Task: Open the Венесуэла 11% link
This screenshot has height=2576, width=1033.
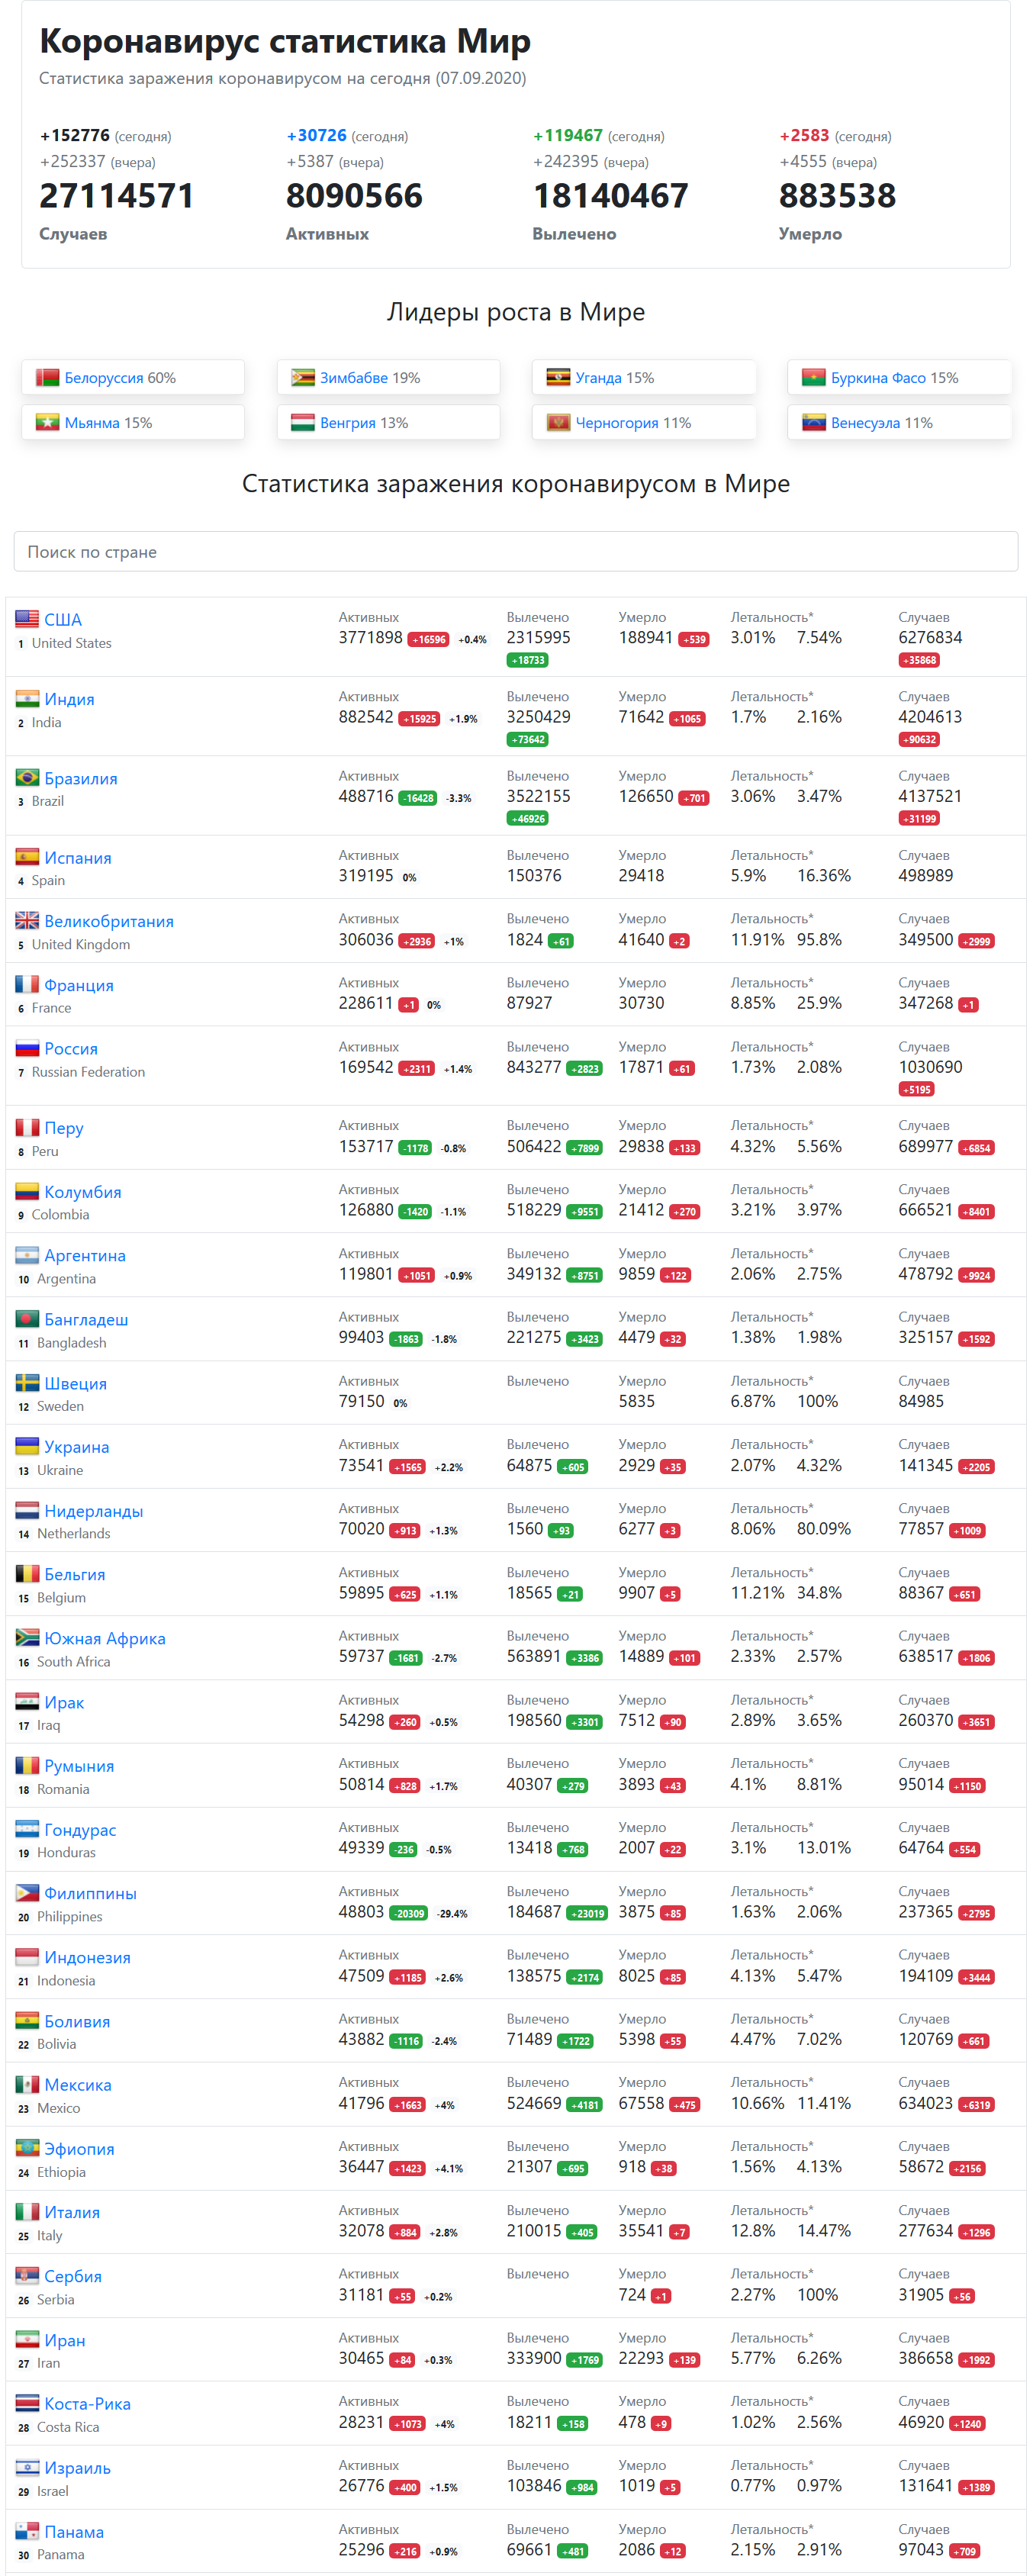Action: (881, 423)
